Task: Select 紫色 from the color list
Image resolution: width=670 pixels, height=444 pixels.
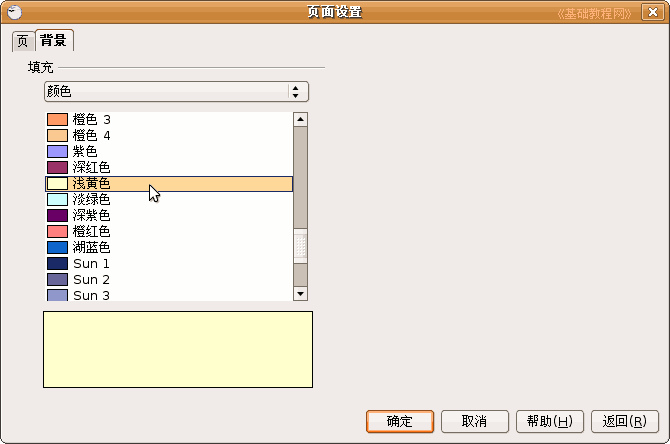Action: coord(85,152)
